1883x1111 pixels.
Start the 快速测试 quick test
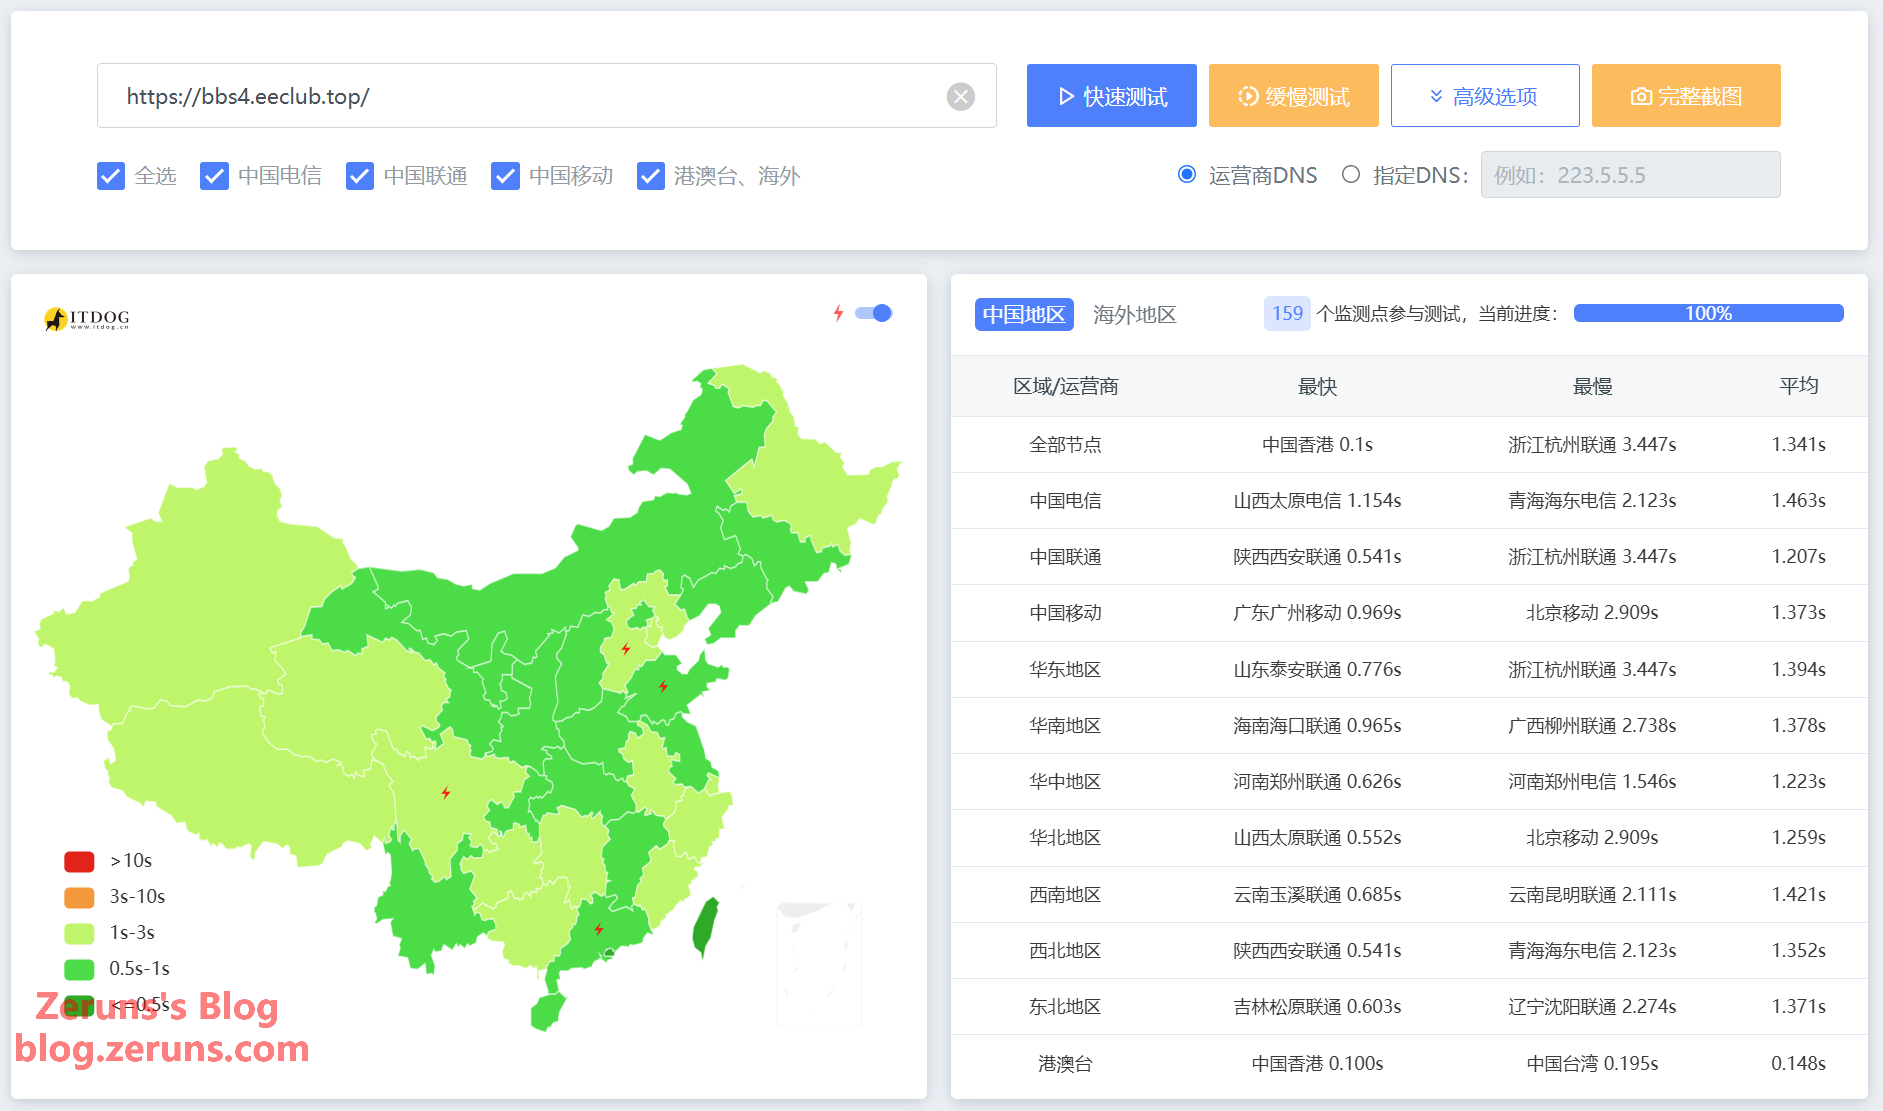(x=1111, y=96)
